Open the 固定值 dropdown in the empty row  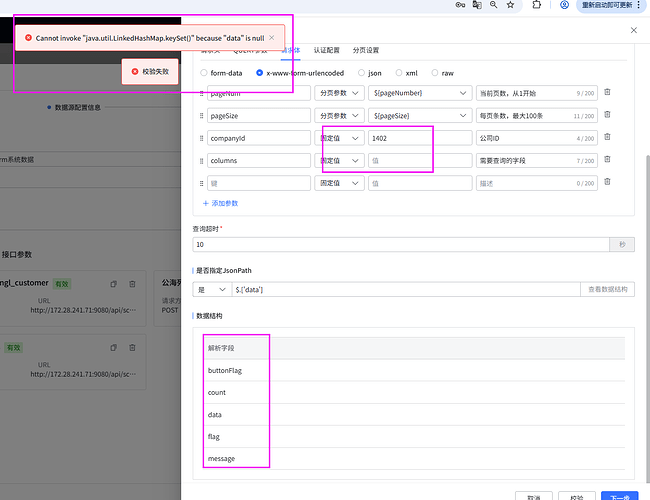coord(339,183)
